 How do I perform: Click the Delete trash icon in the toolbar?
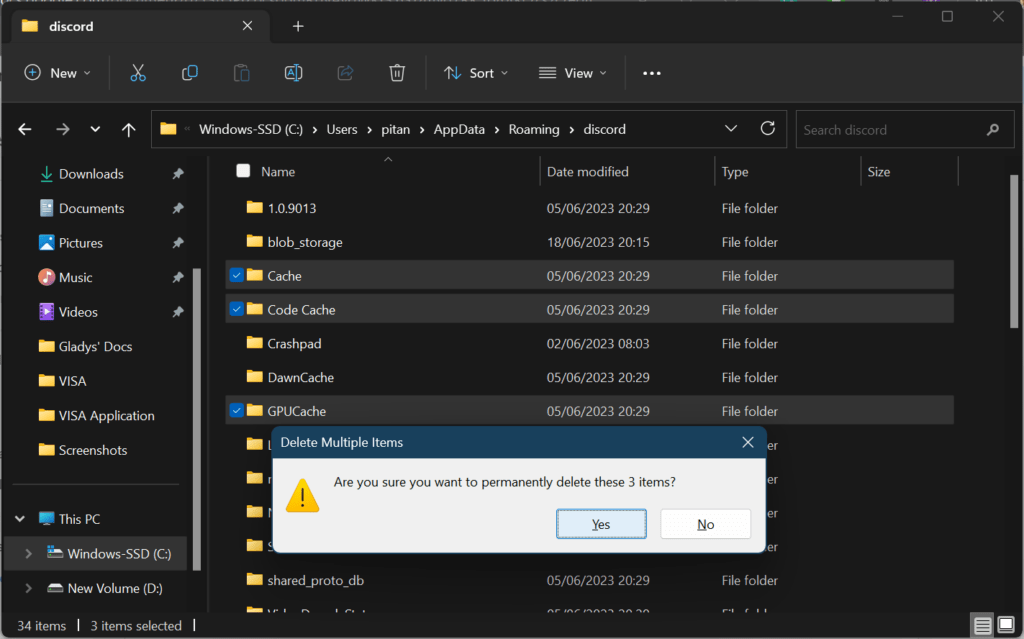[397, 72]
